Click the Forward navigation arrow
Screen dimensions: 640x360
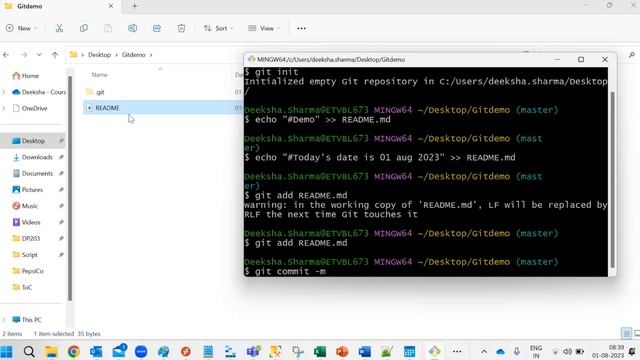pos(24,55)
